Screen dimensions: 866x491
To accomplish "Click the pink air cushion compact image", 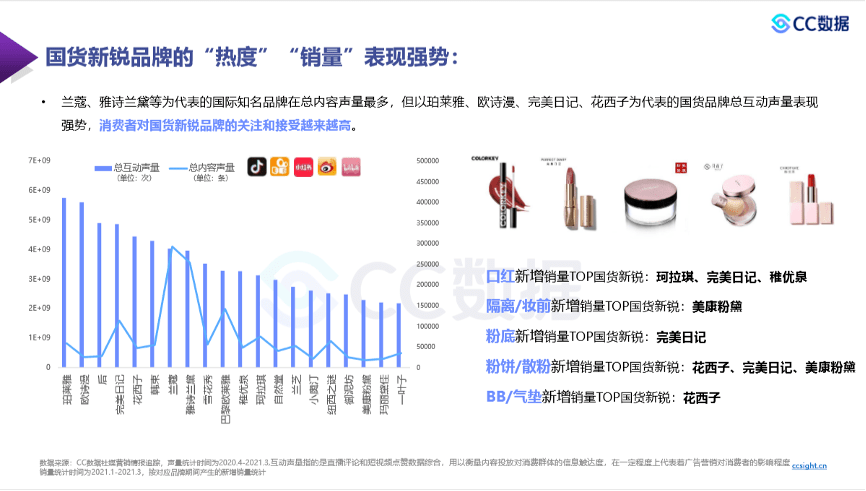I will pos(733,199).
